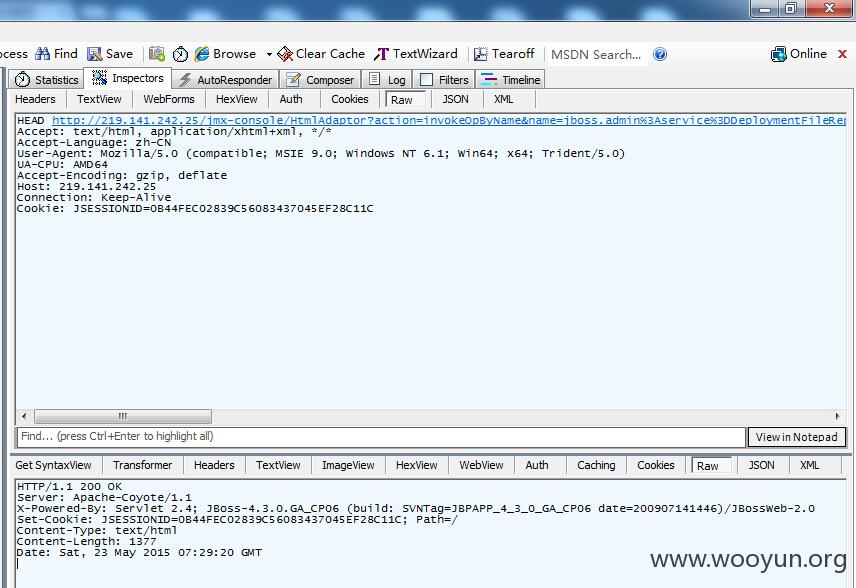Click the Server: Apache-Coyote/1.1 line

104,497
